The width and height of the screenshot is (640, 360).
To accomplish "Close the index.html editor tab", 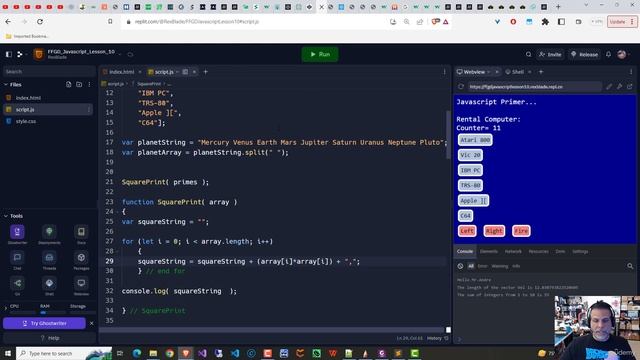I will (140, 72).
